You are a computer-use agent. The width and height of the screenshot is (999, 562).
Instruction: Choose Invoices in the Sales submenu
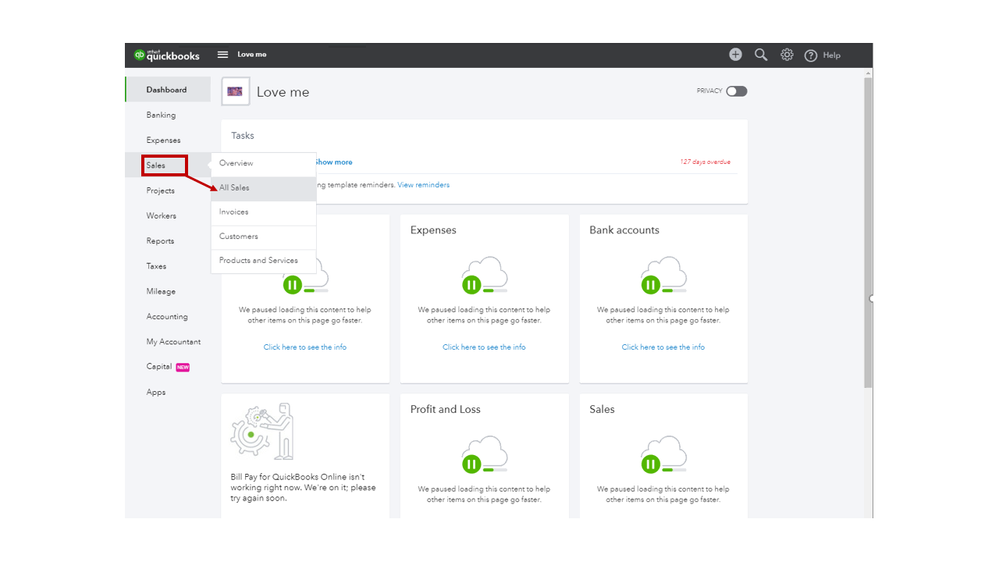234,212
